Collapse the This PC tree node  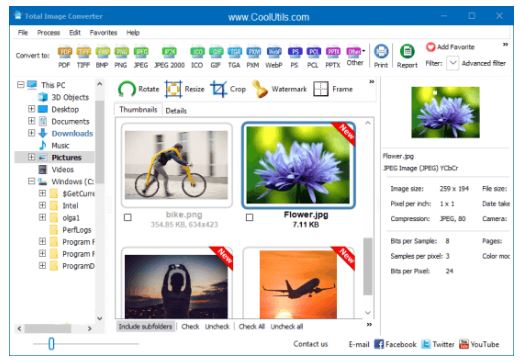(x=21, y=85)
